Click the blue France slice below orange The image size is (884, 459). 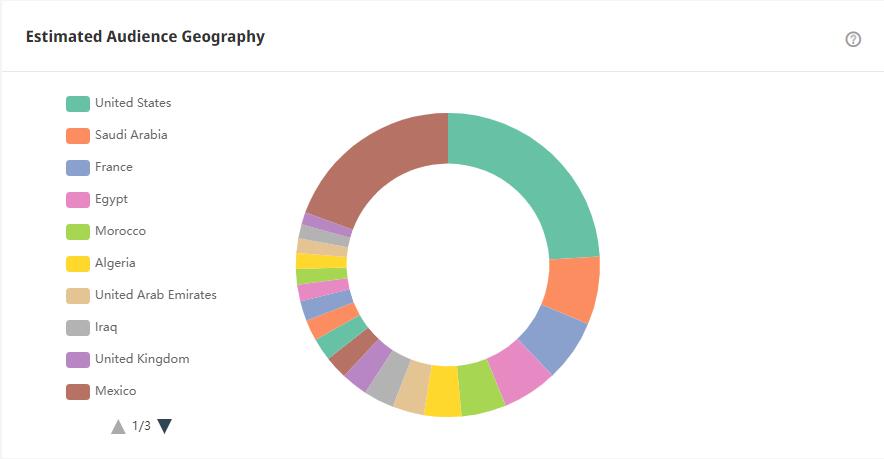(x=555, y=338)
